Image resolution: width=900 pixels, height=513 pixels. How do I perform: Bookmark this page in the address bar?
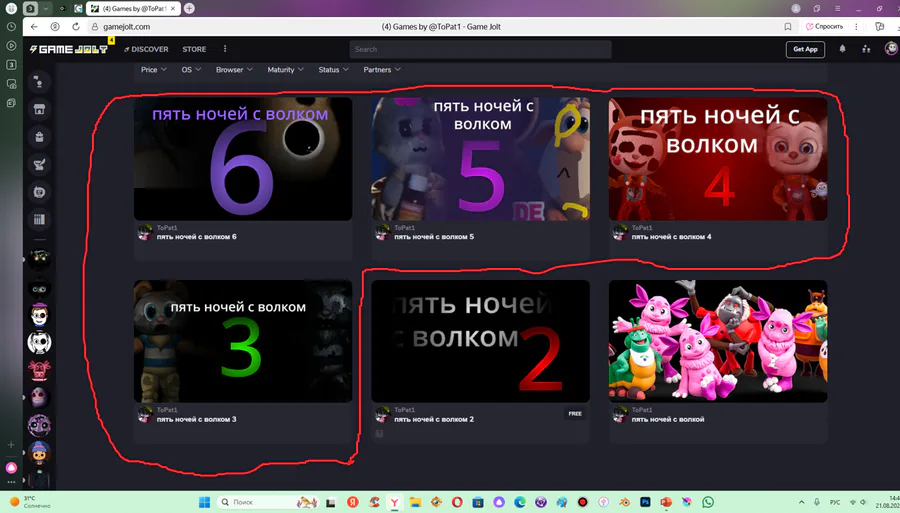point(788,26)
